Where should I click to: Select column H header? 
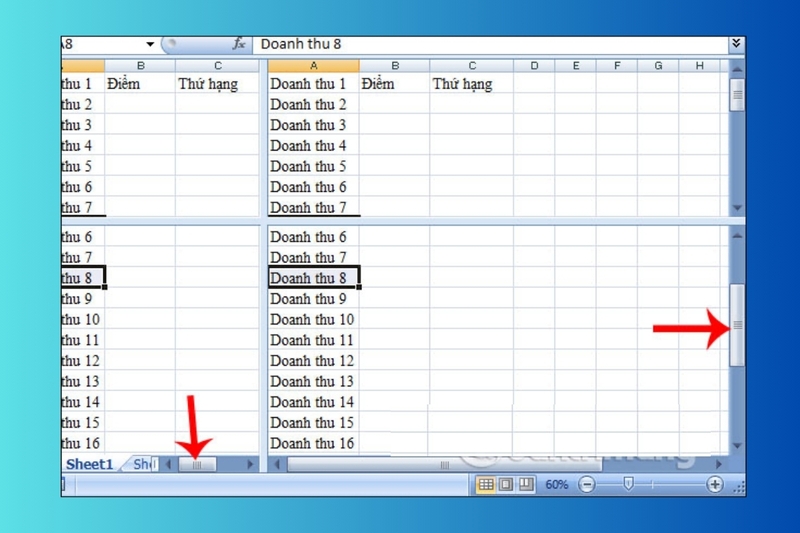tap(699, 65)
